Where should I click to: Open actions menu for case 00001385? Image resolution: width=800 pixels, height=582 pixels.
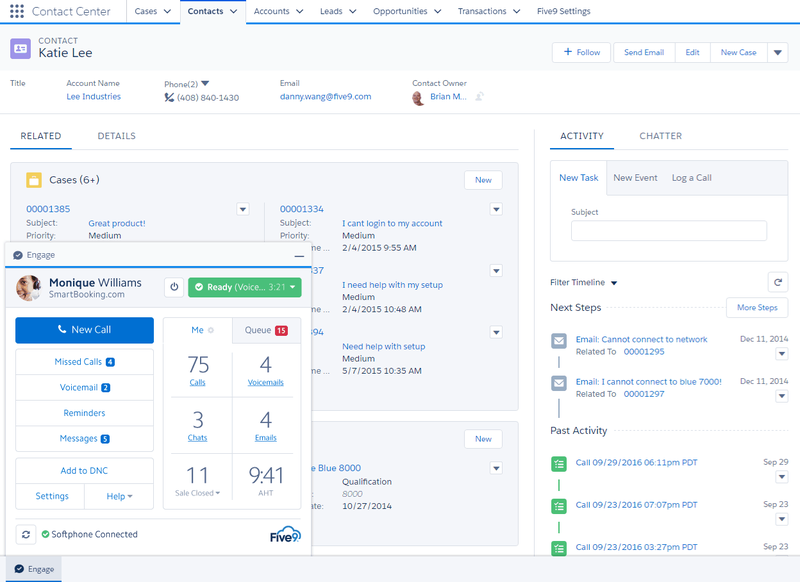[x=243, y=209]
